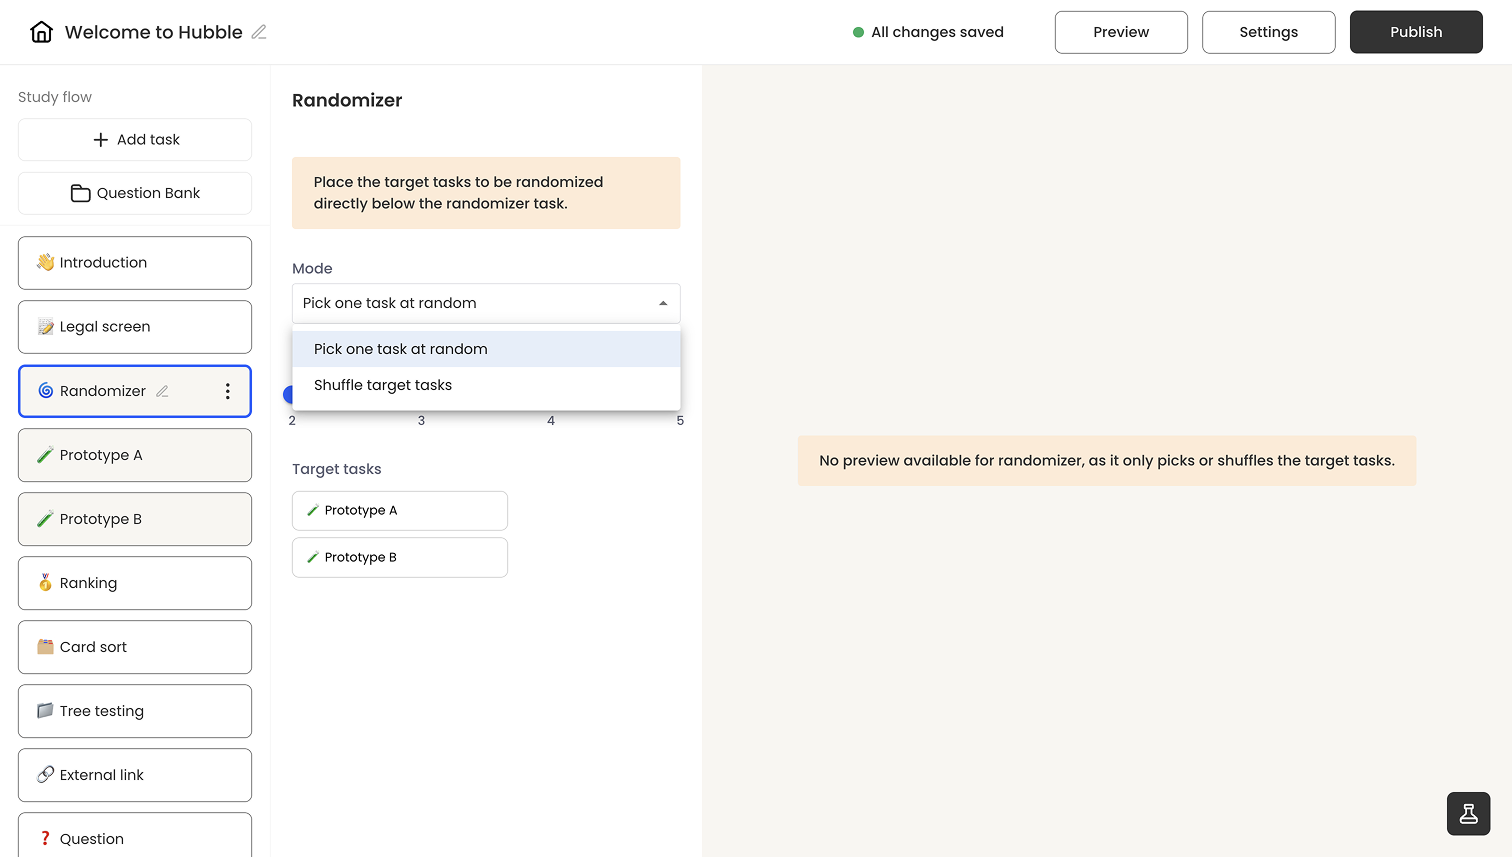Image resolution: width=1512 pixels, height=857 pixels.
Task: Open the study Preview
Action: pos(1120,32)
